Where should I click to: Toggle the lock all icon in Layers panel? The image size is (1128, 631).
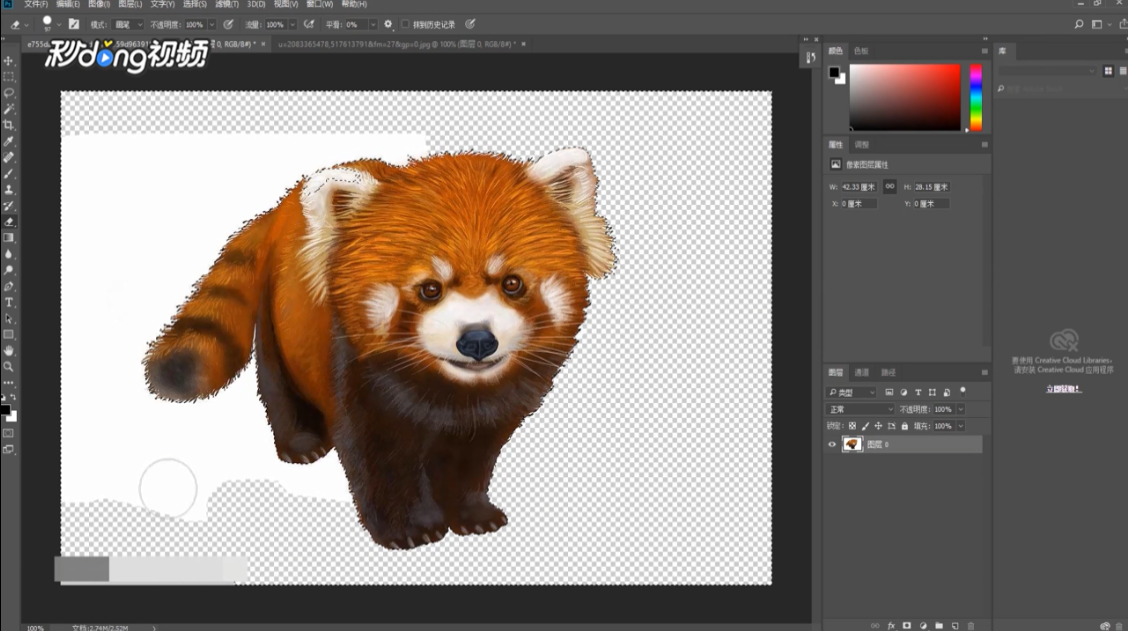pyautogui.click(x=905, y=426)
